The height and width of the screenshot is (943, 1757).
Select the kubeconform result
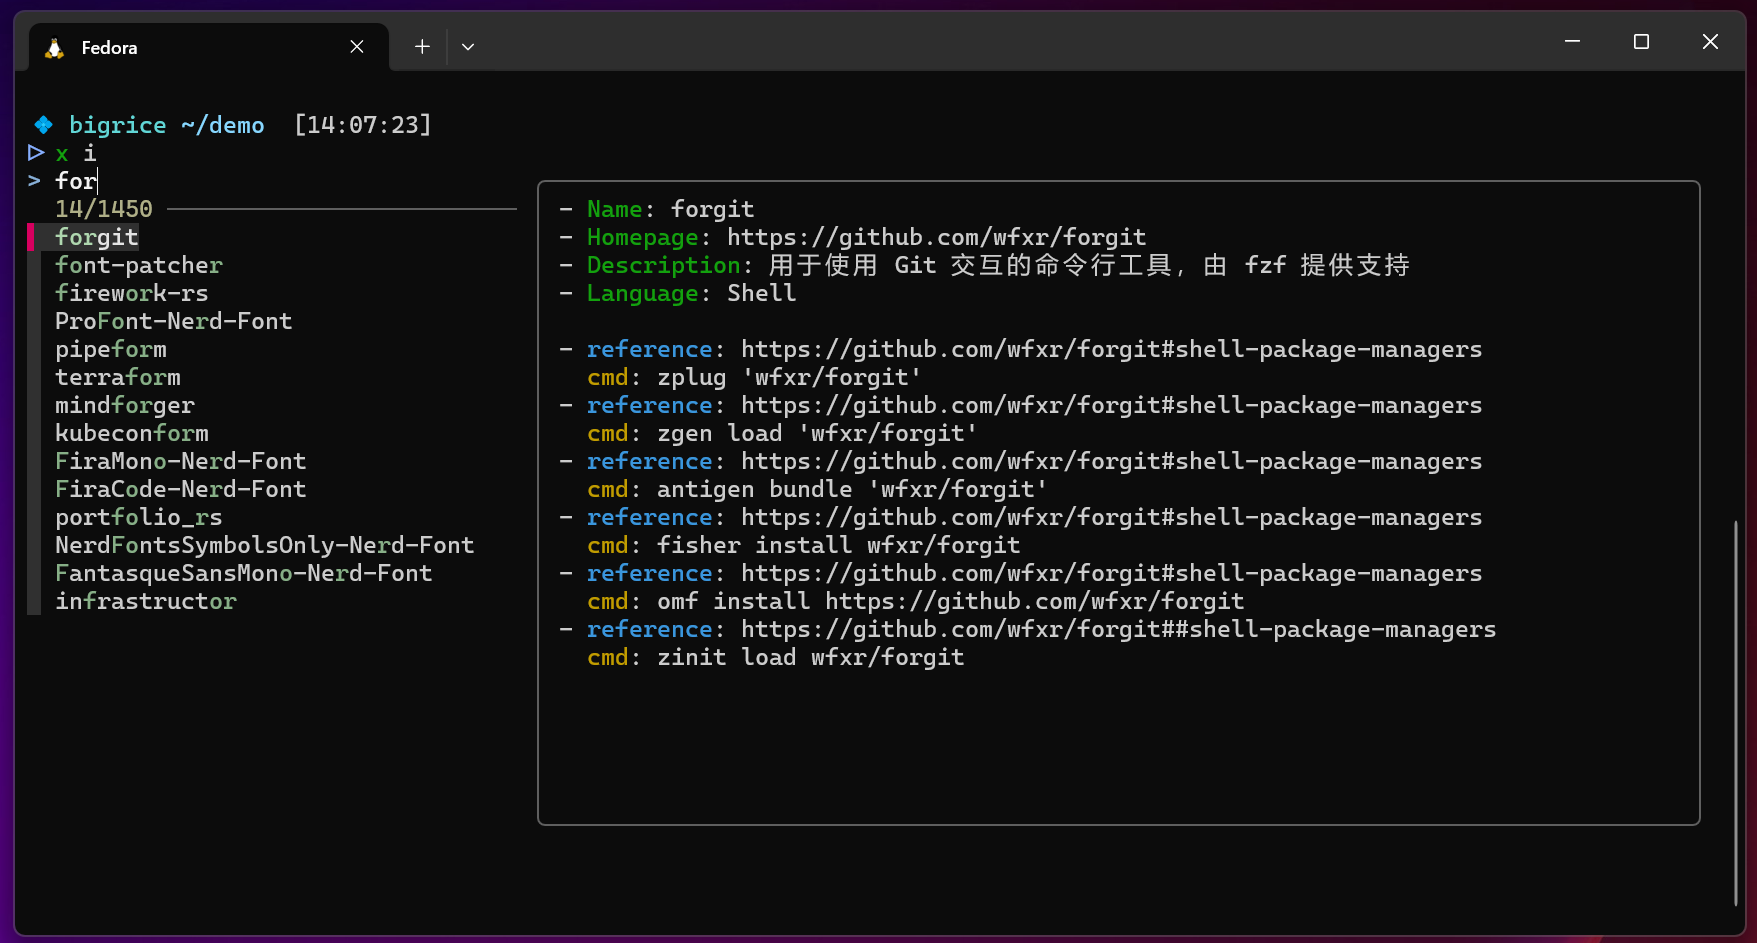[132, 433]
